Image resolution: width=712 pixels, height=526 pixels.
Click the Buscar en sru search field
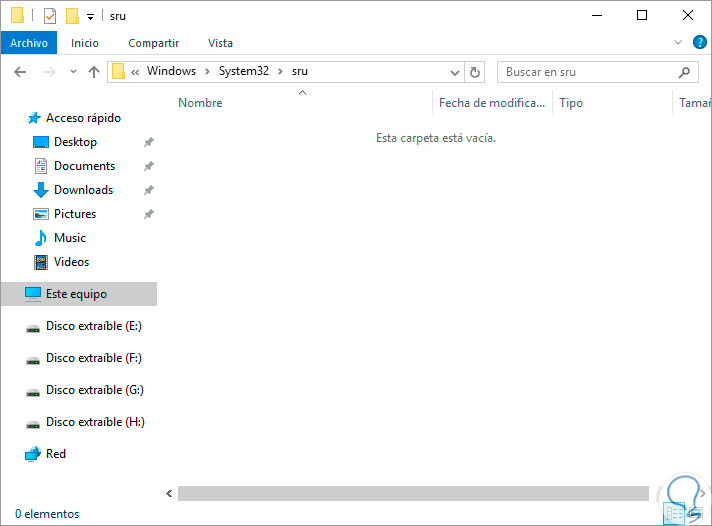[598, 72]
